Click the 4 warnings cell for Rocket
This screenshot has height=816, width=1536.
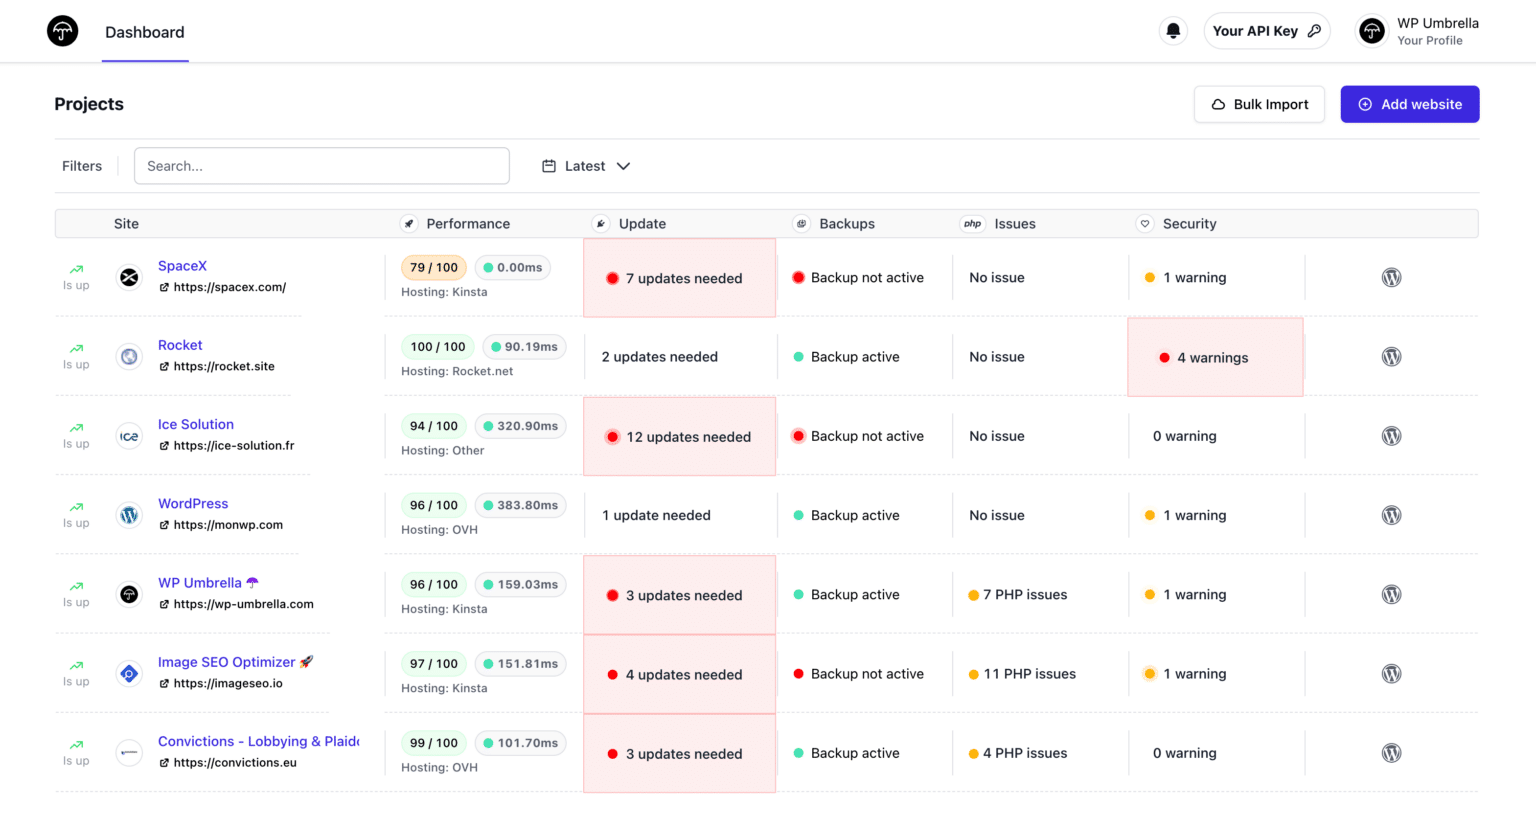(x=1214, y=358)
